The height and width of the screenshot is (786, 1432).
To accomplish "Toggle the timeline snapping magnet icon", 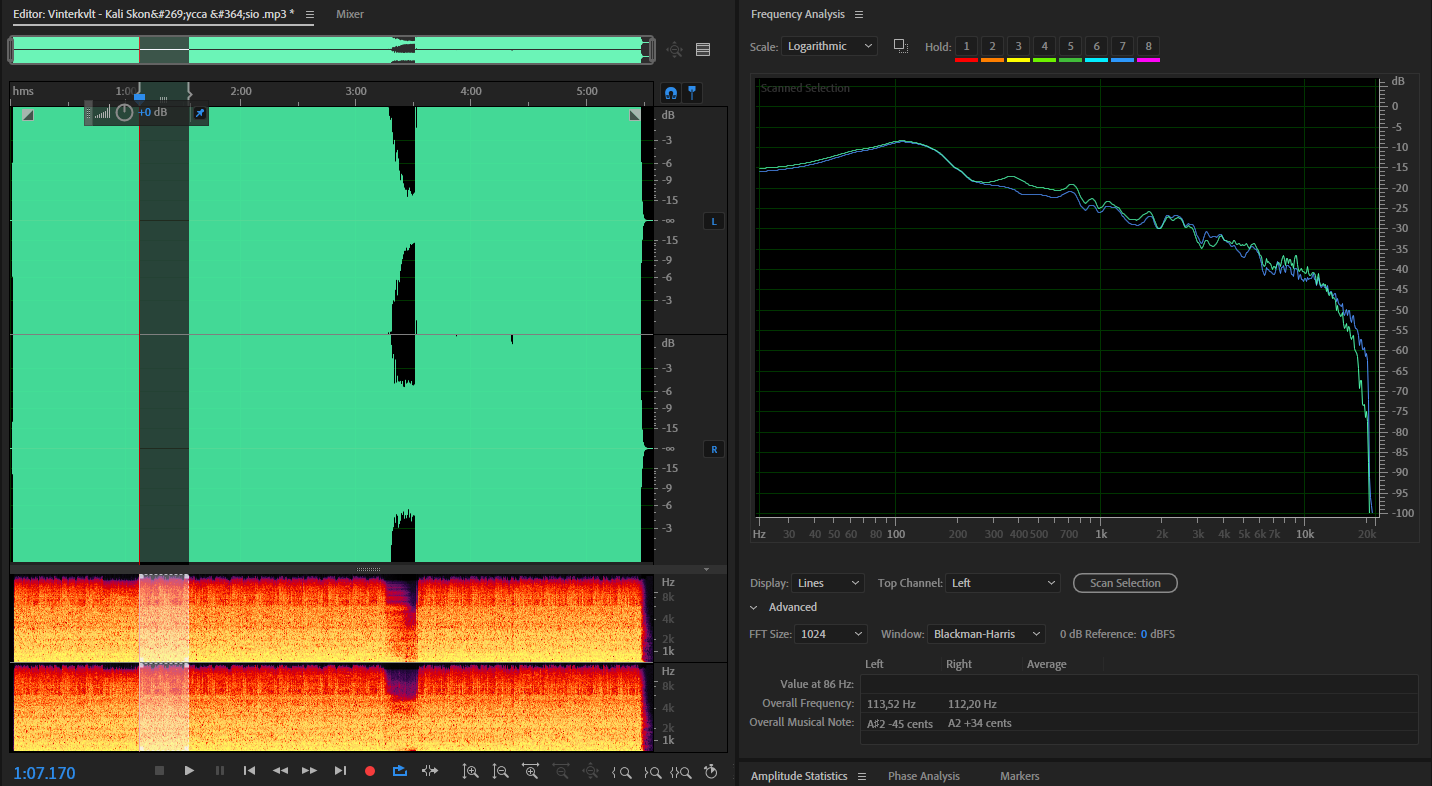I will tap(671, 93).
